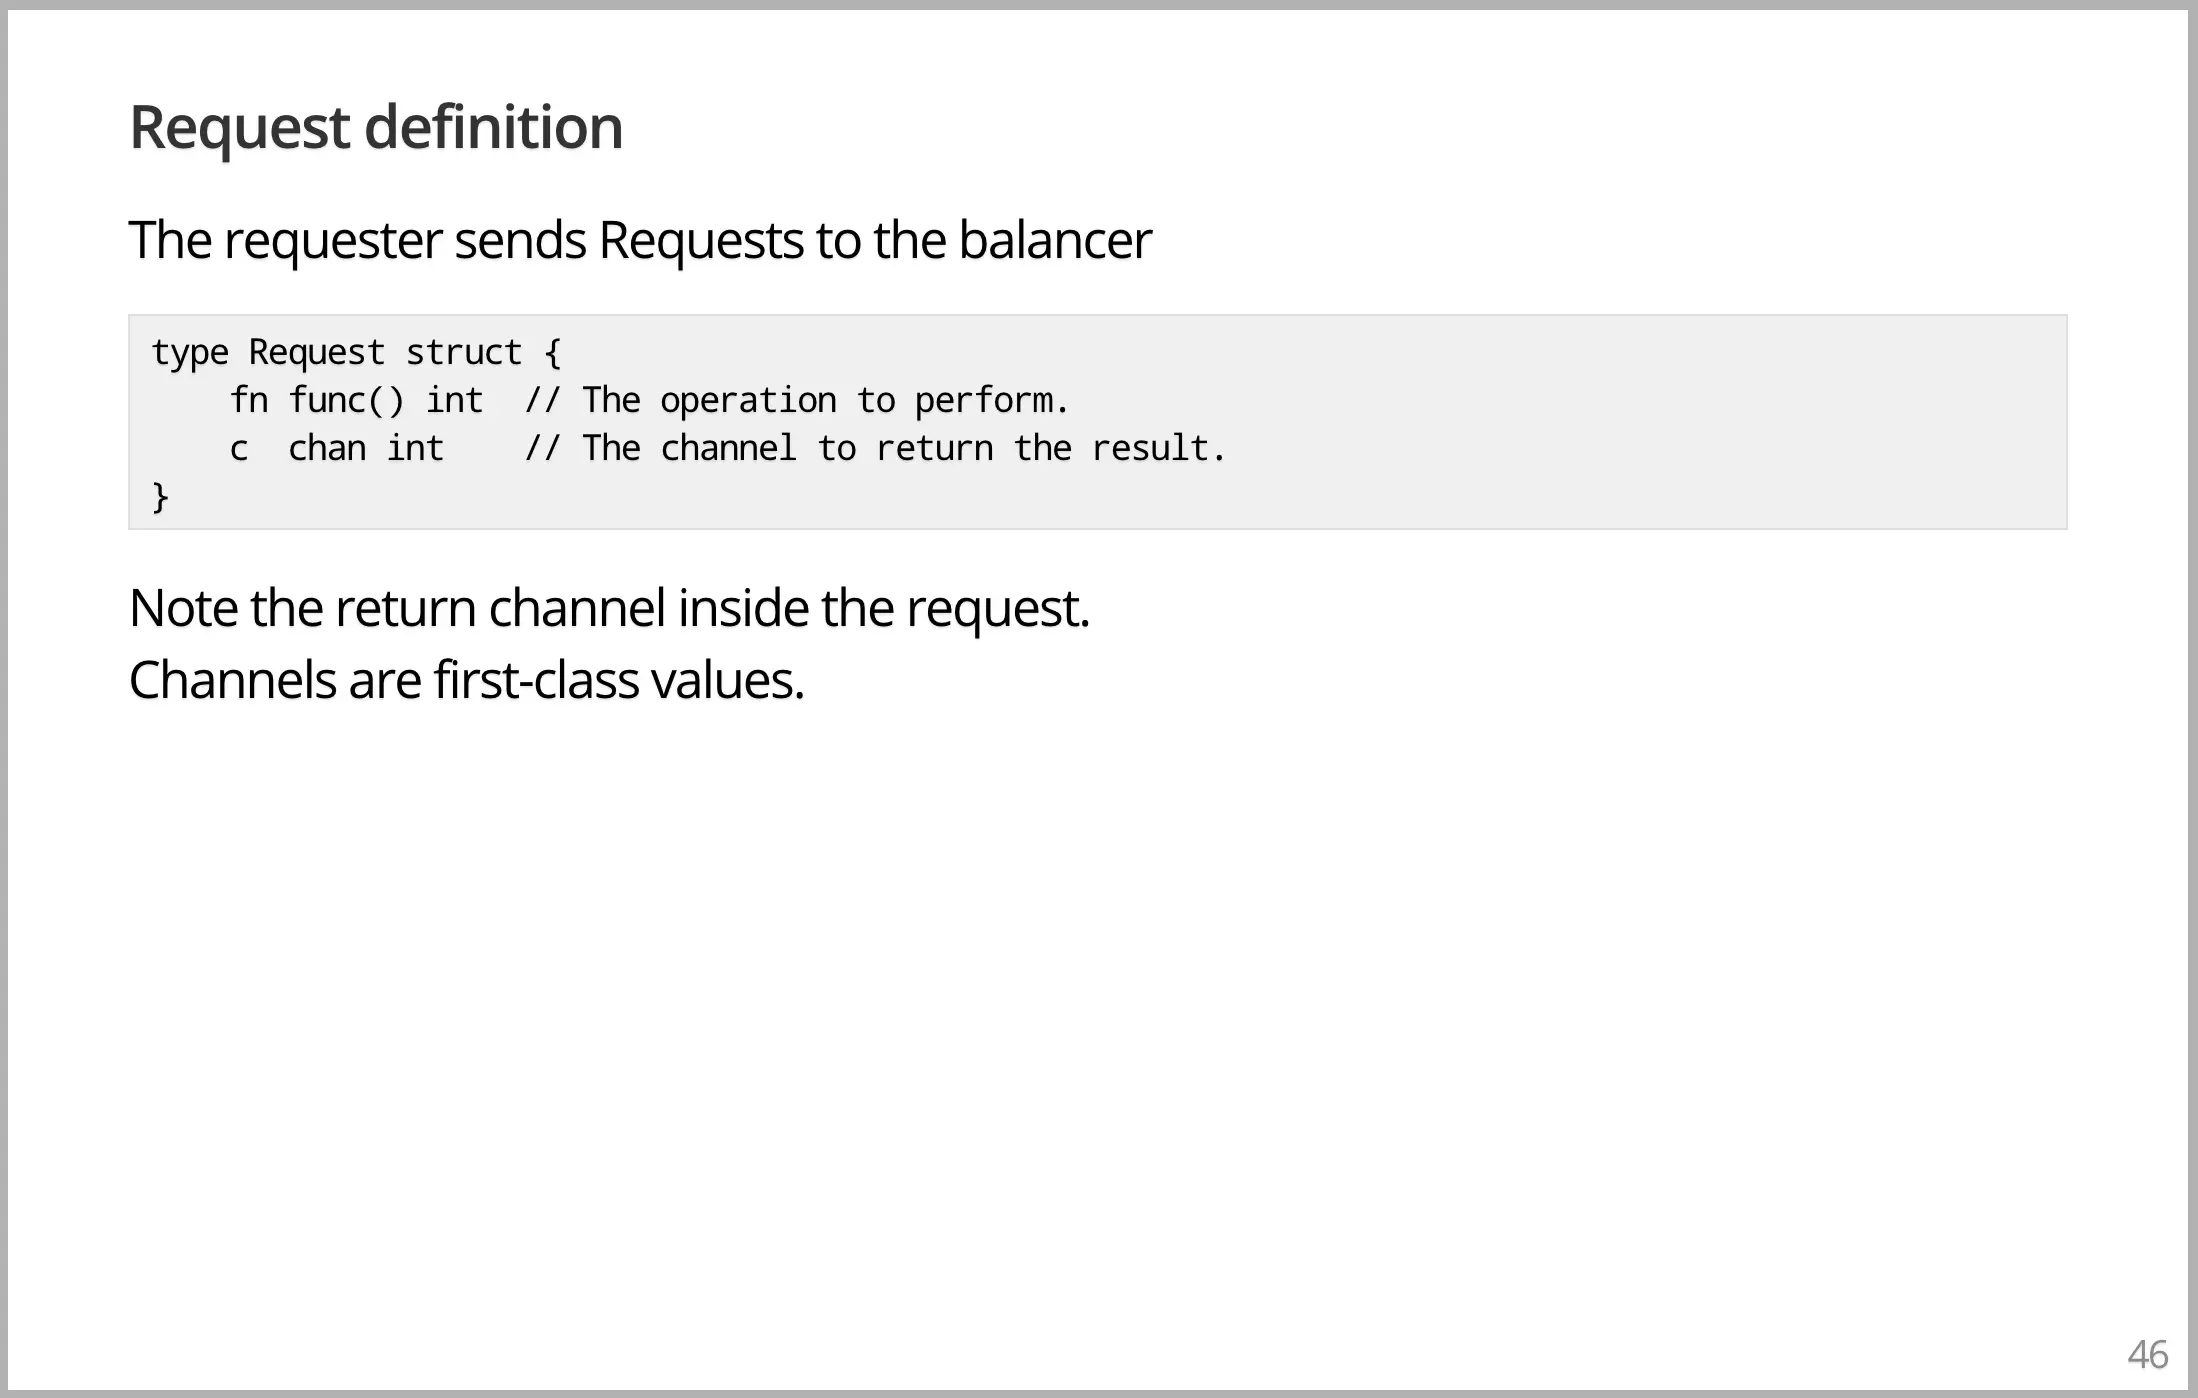This screenshot has height=1398, width=2198.
Task: Click the "fn func() int" field declaration
Action: (x=357, y=401)
